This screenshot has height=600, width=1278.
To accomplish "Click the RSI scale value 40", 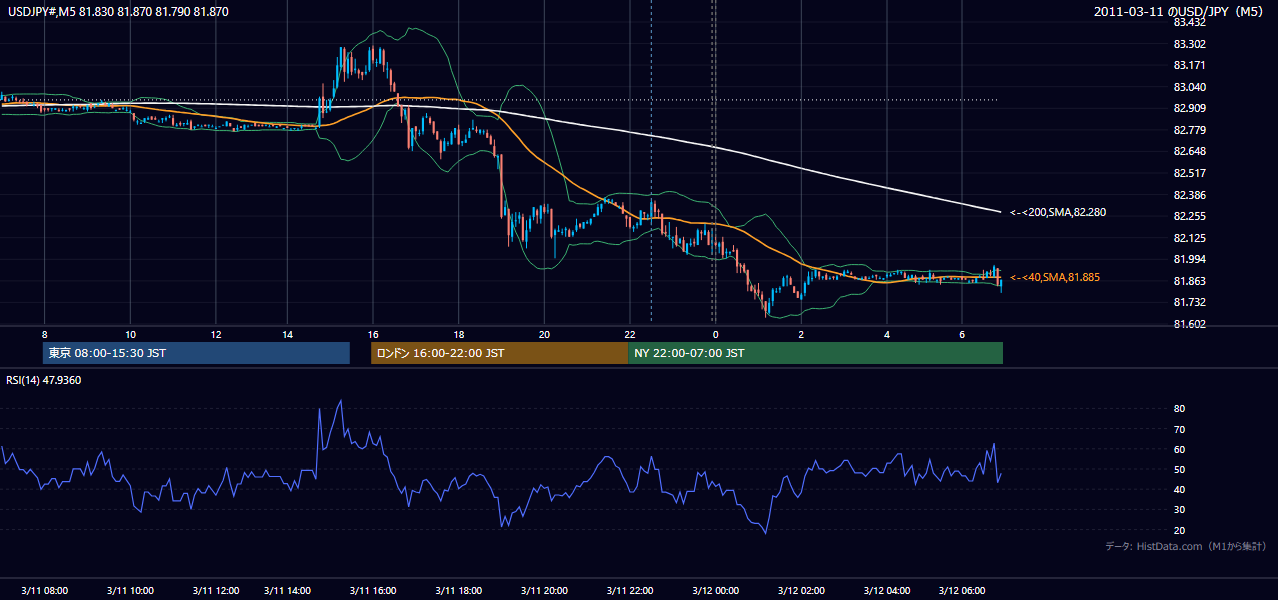I will point(1179,489).
